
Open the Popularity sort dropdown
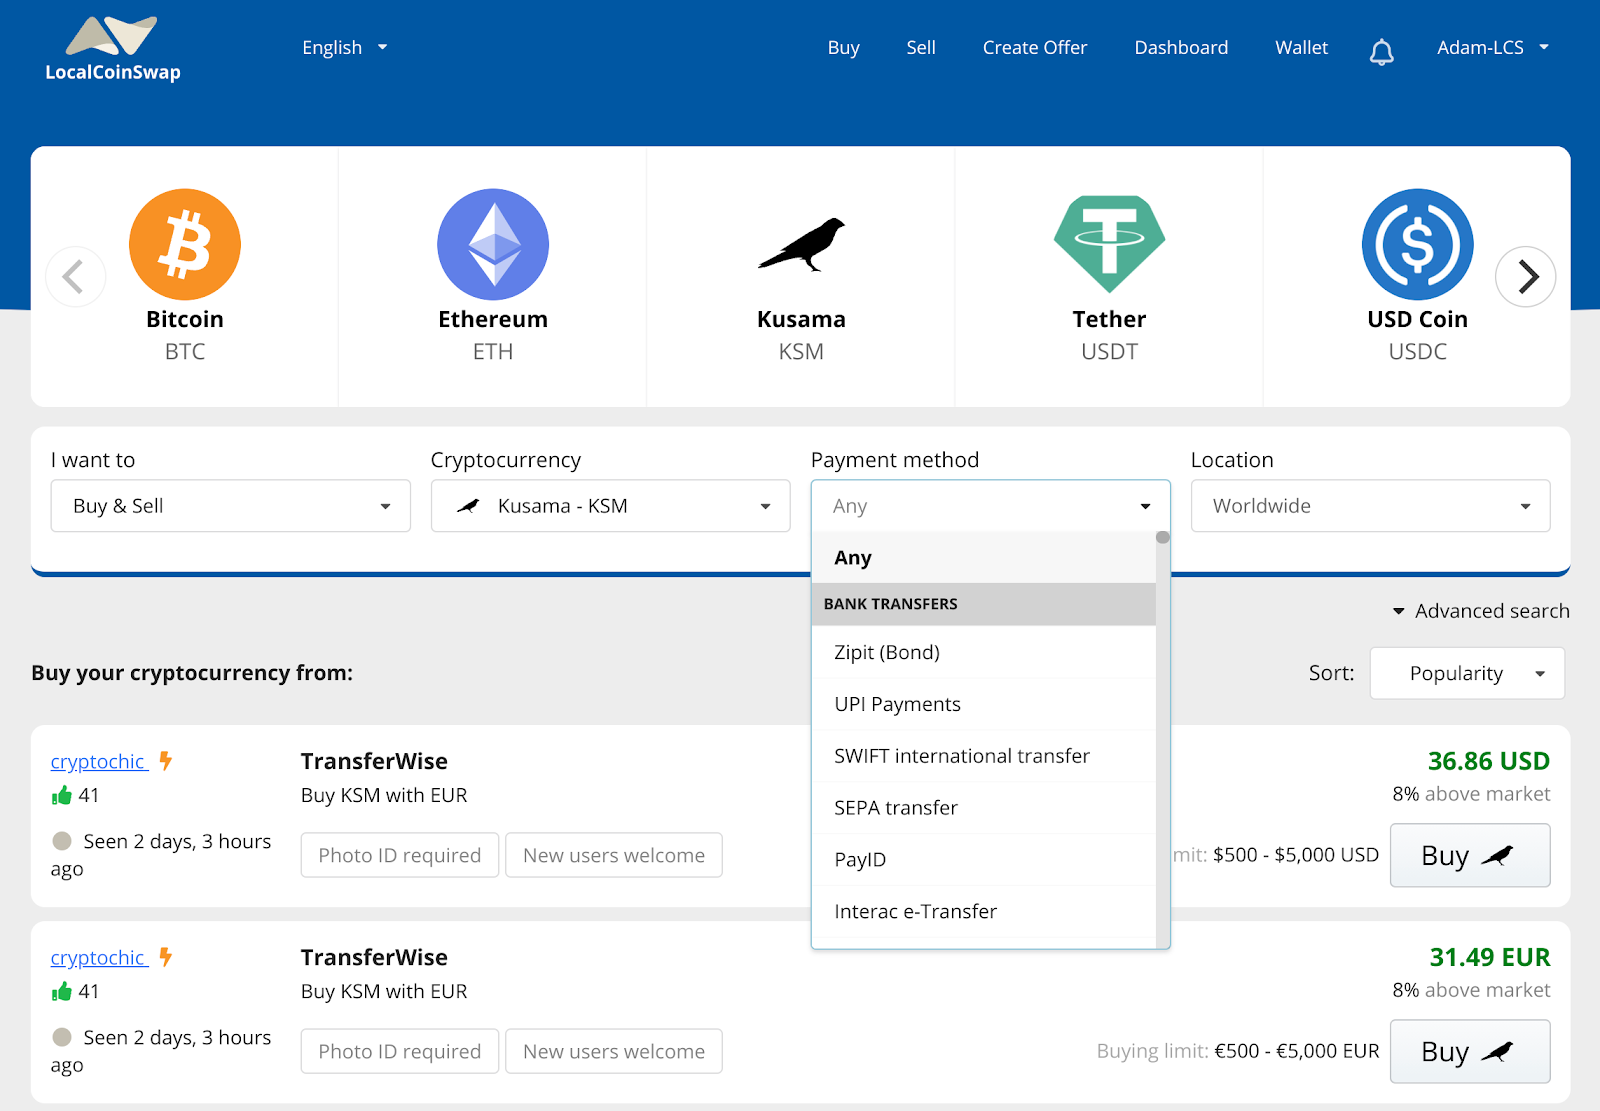click(1467, 673)
